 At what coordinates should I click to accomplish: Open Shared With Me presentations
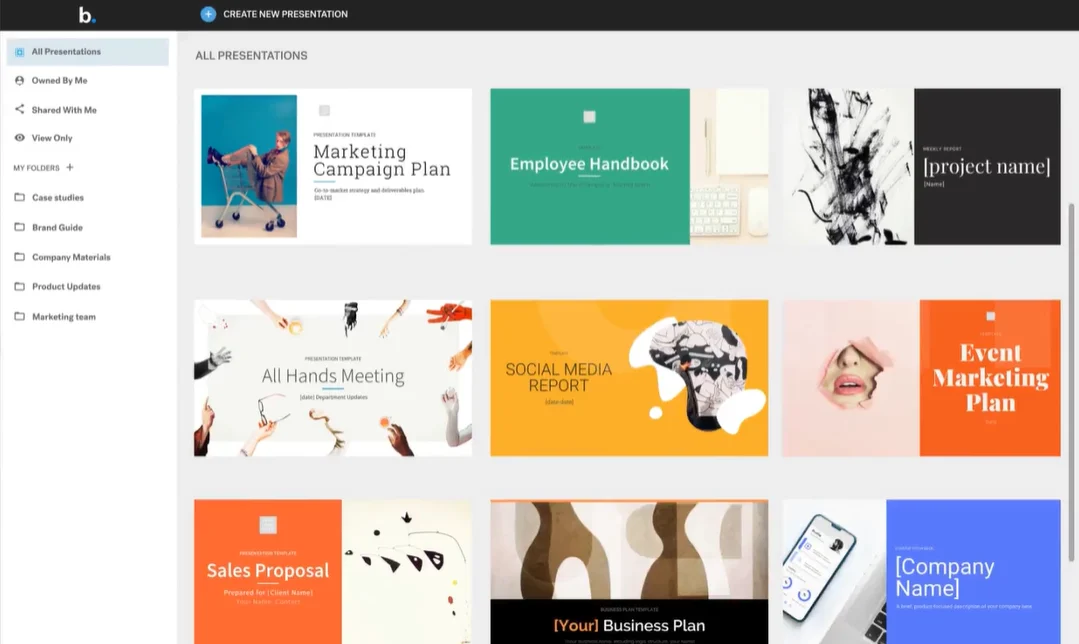tap(64, 110)
